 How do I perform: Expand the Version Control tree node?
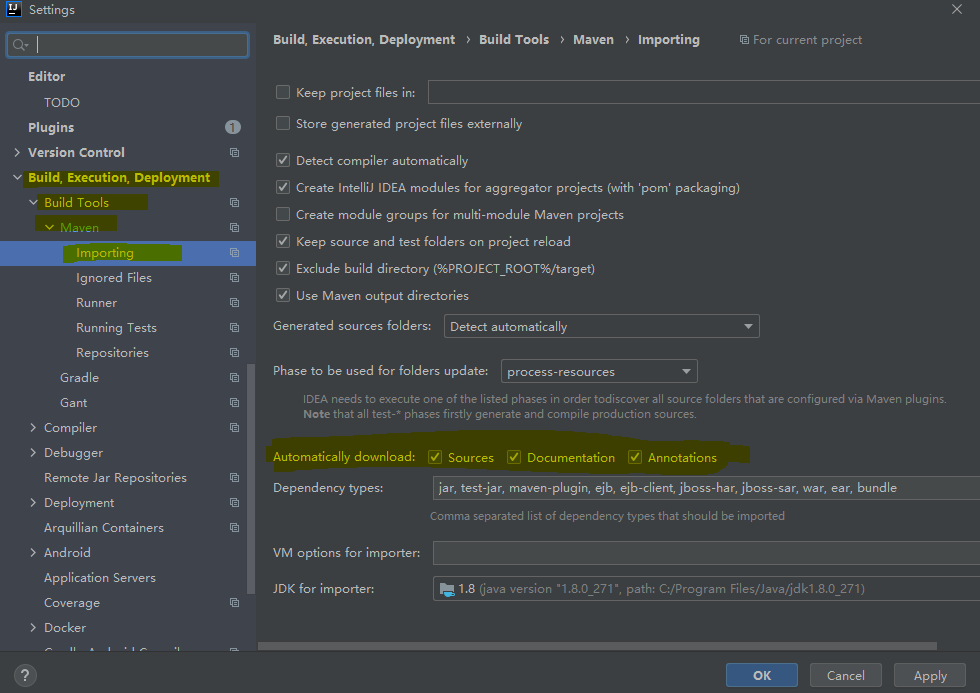[17, 152]
